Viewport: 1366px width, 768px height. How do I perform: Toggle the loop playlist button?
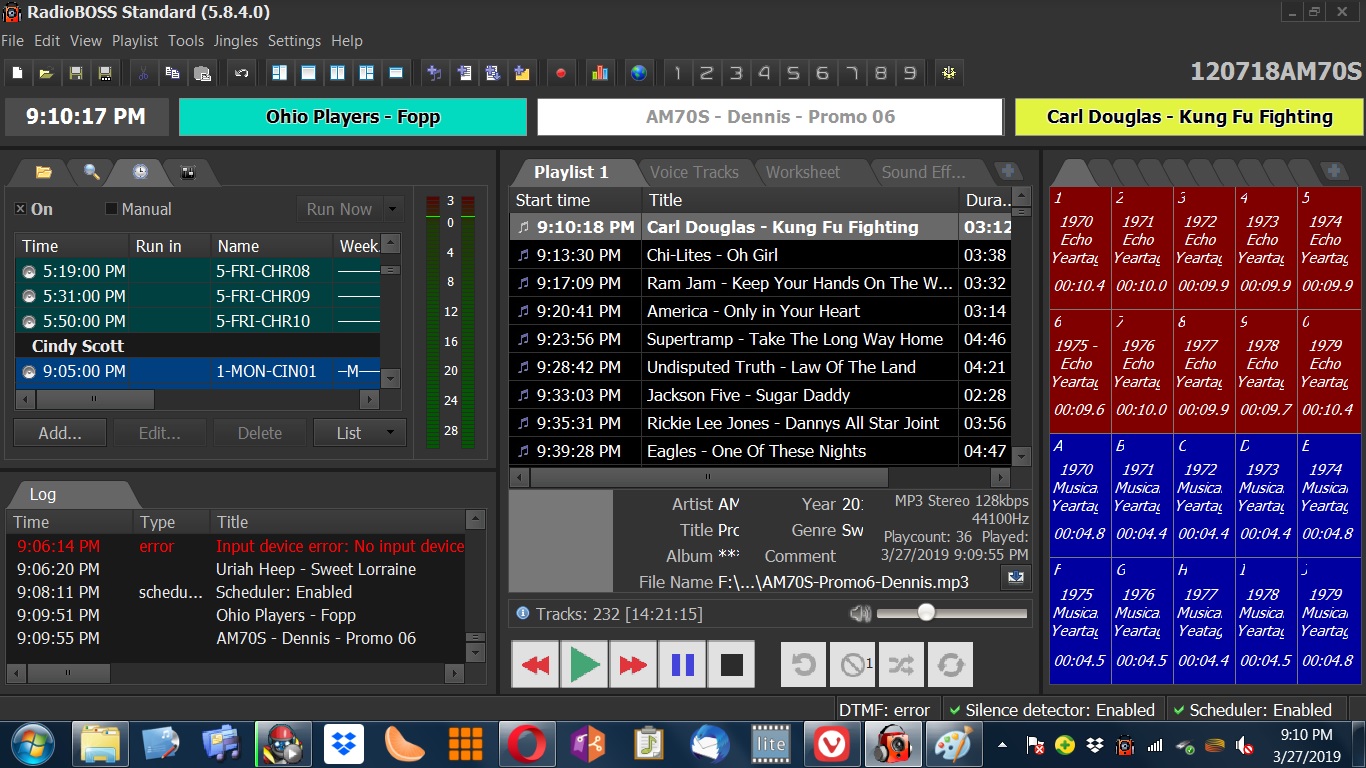(950, 665)
